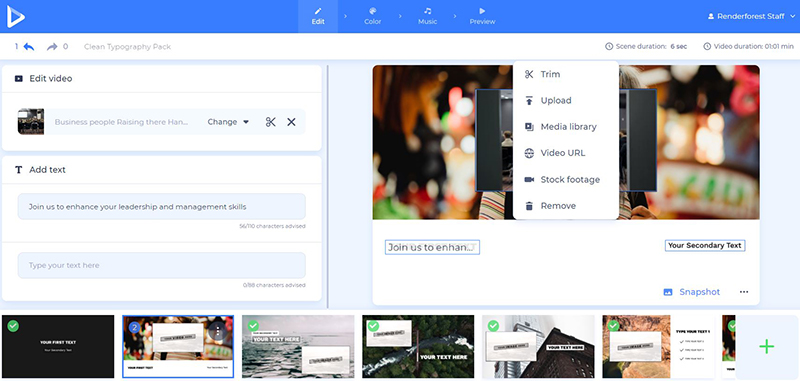This screenshot has width=800, height=381.
Task: Click the Snapshot button
Action: pos(691,292)
